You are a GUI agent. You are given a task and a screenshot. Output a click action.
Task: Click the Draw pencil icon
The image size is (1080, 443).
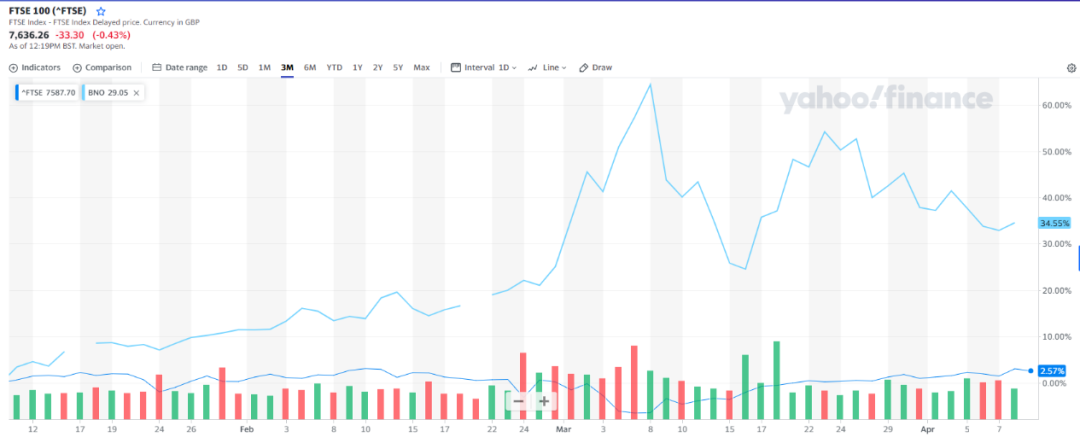pyautogui.click(x=583, y=68)
